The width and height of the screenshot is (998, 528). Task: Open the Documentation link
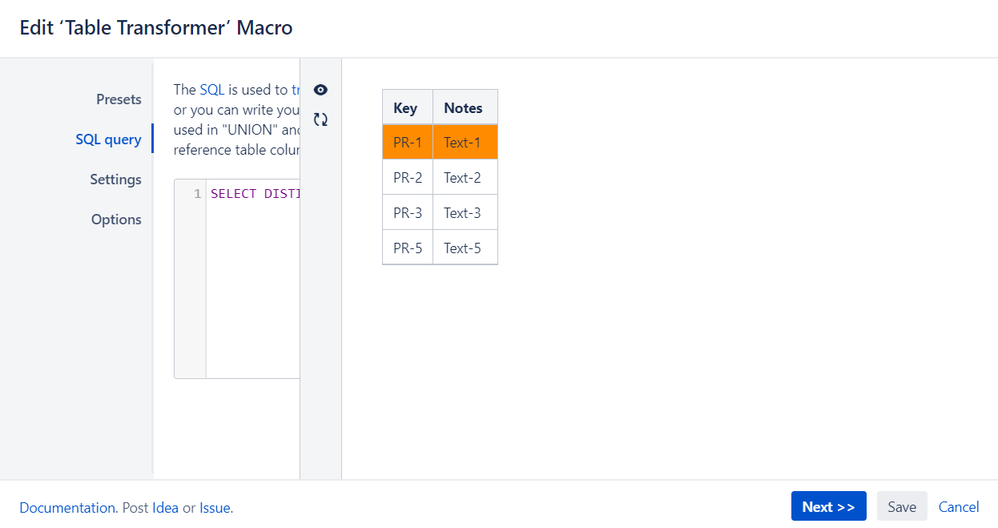click(x=67, y=508)
